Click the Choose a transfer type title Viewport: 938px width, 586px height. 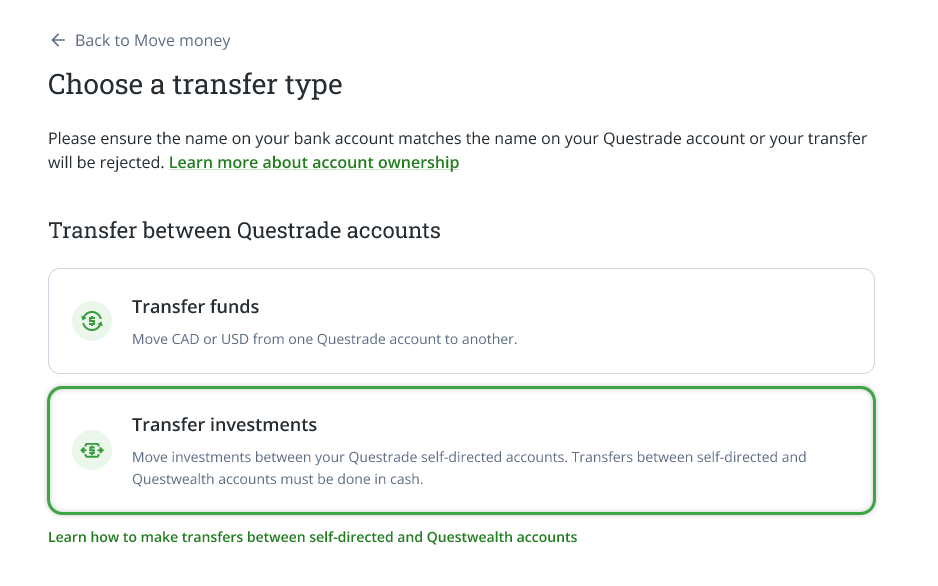pyautogui.click(x=194, y=85)
